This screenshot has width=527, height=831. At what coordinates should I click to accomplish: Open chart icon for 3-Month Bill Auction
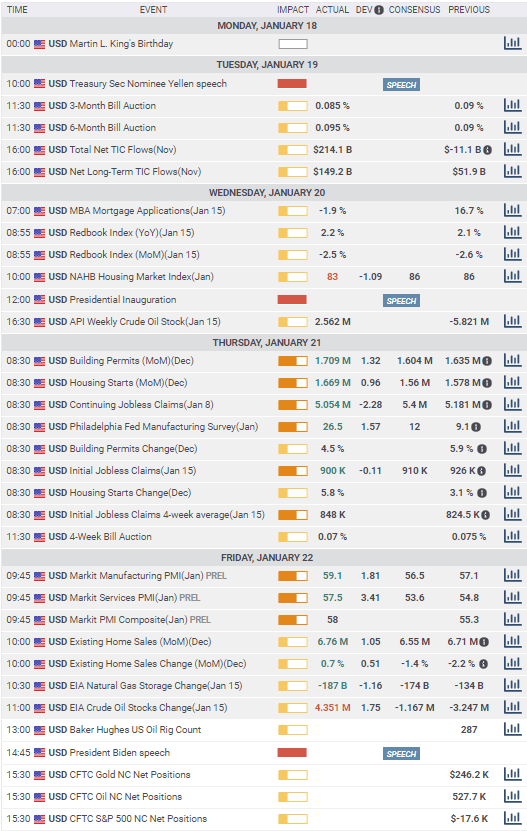pos(512,105)
